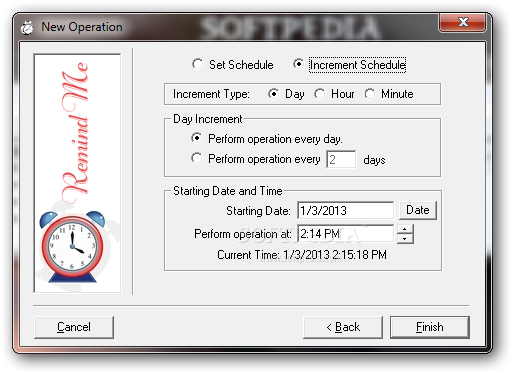Increase time with the up spinner arrow

405,229
